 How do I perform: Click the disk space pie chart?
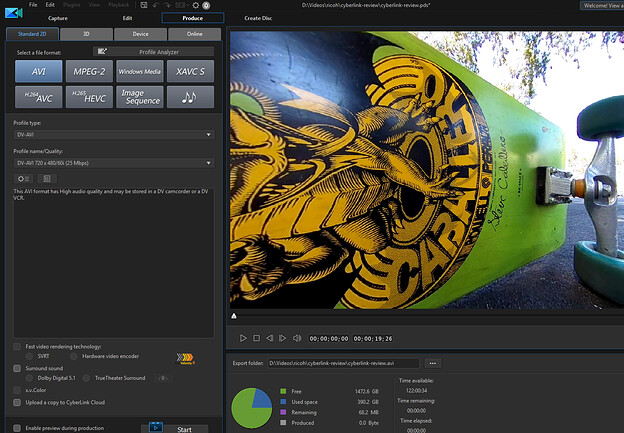(x=252, y=408)
